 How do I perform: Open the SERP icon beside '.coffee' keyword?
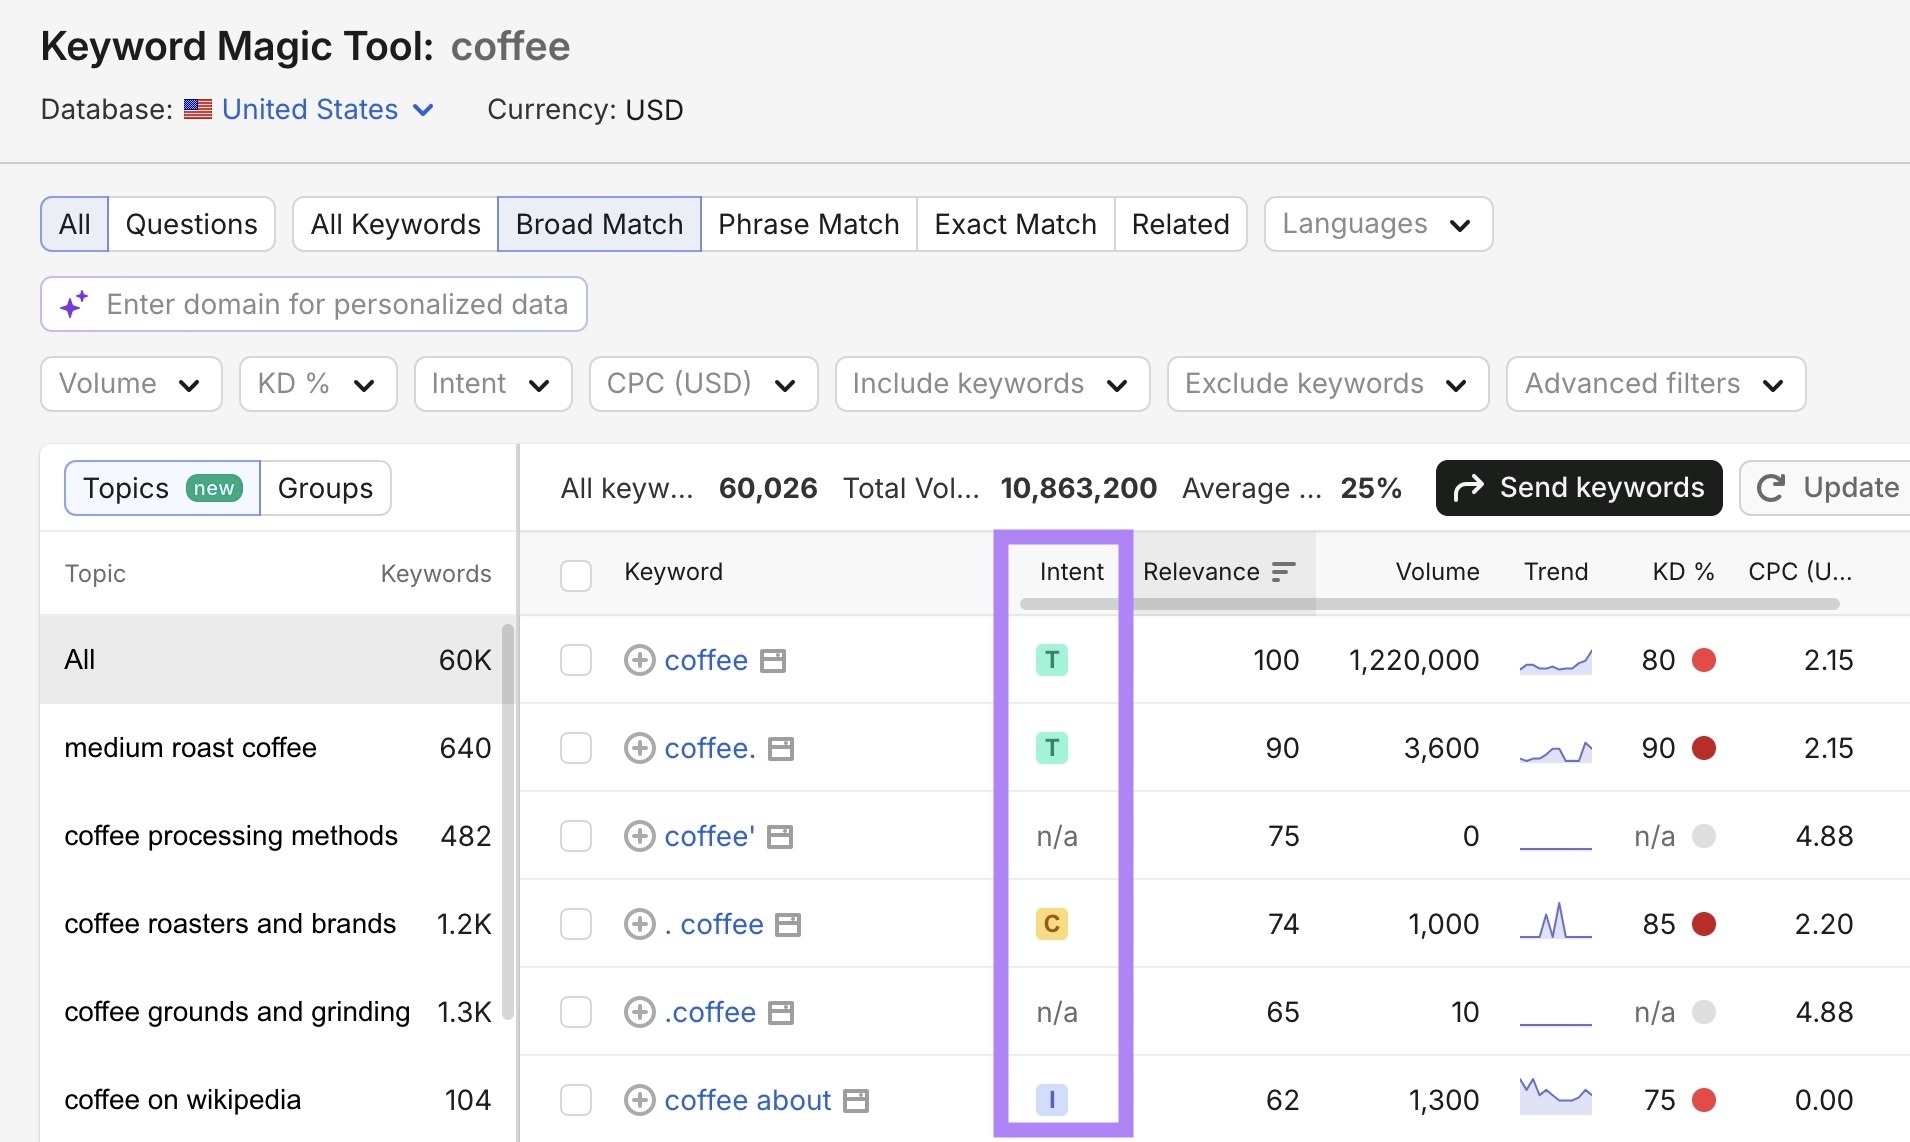781,1013
